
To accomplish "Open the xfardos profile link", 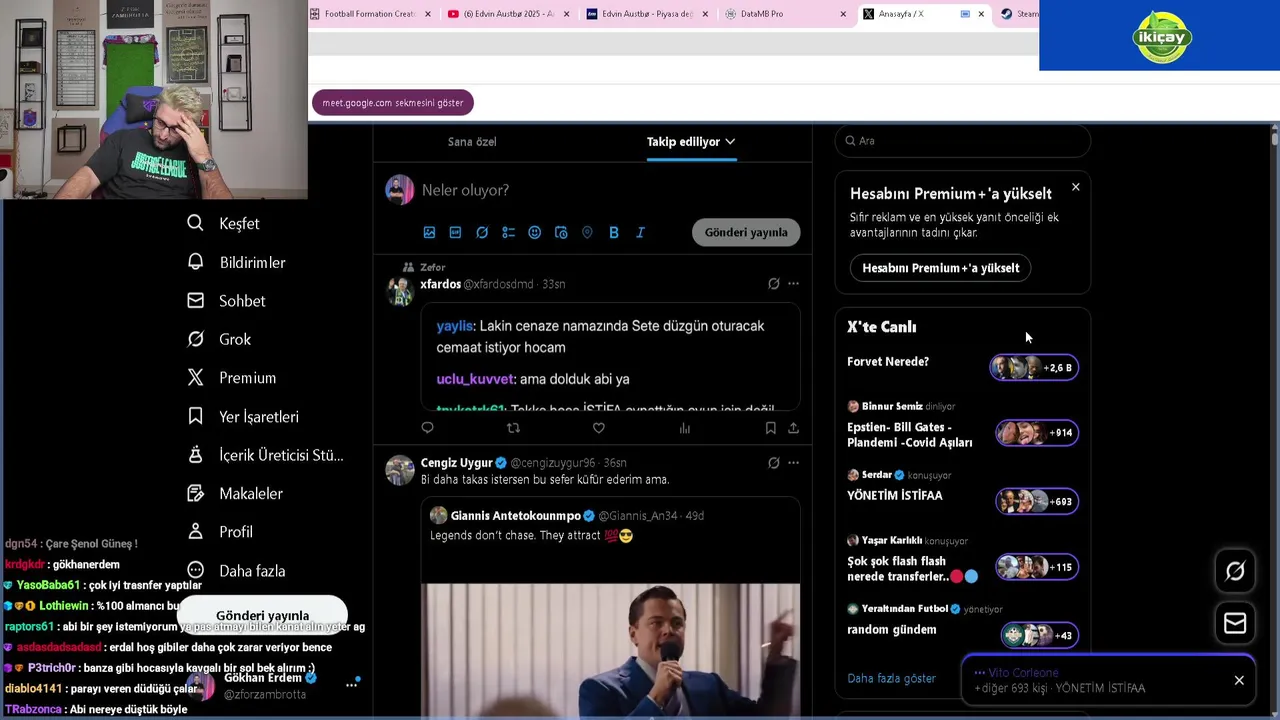I will [440, 284].
